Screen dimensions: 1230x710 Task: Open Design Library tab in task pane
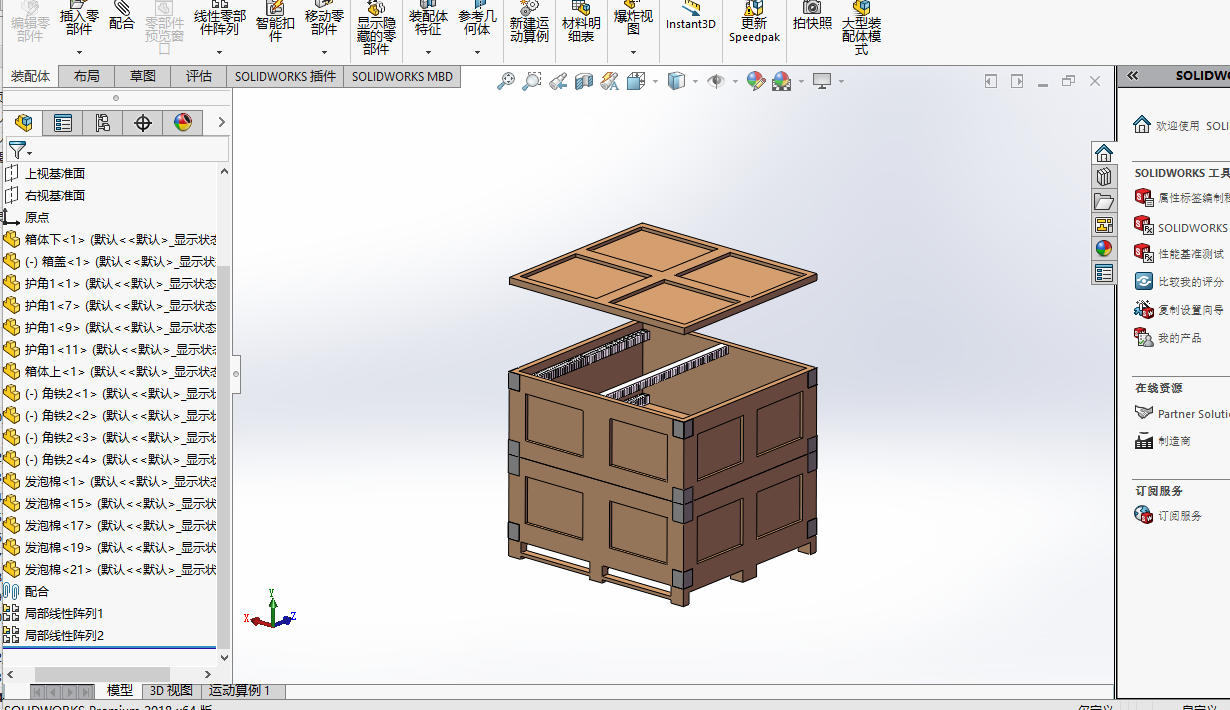[1104, 177]
